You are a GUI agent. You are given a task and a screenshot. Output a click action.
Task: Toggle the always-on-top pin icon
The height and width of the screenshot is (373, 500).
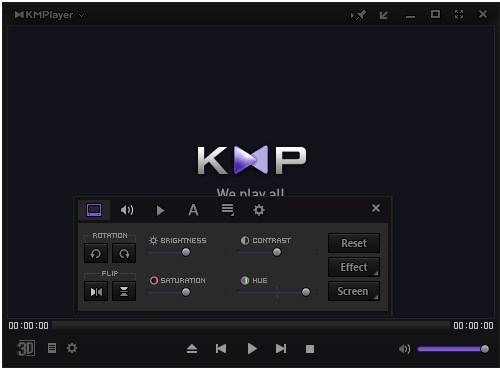(358, 15)
